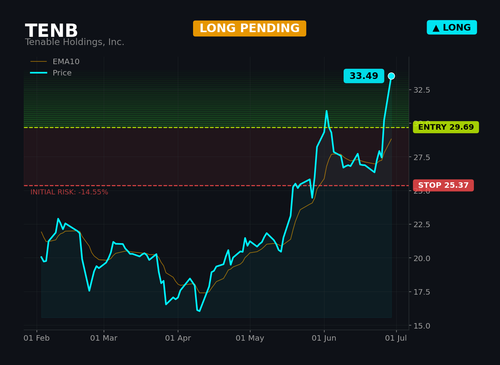
Task: Click the 22.5 y-axis label
Action: [x=422, y=225]
